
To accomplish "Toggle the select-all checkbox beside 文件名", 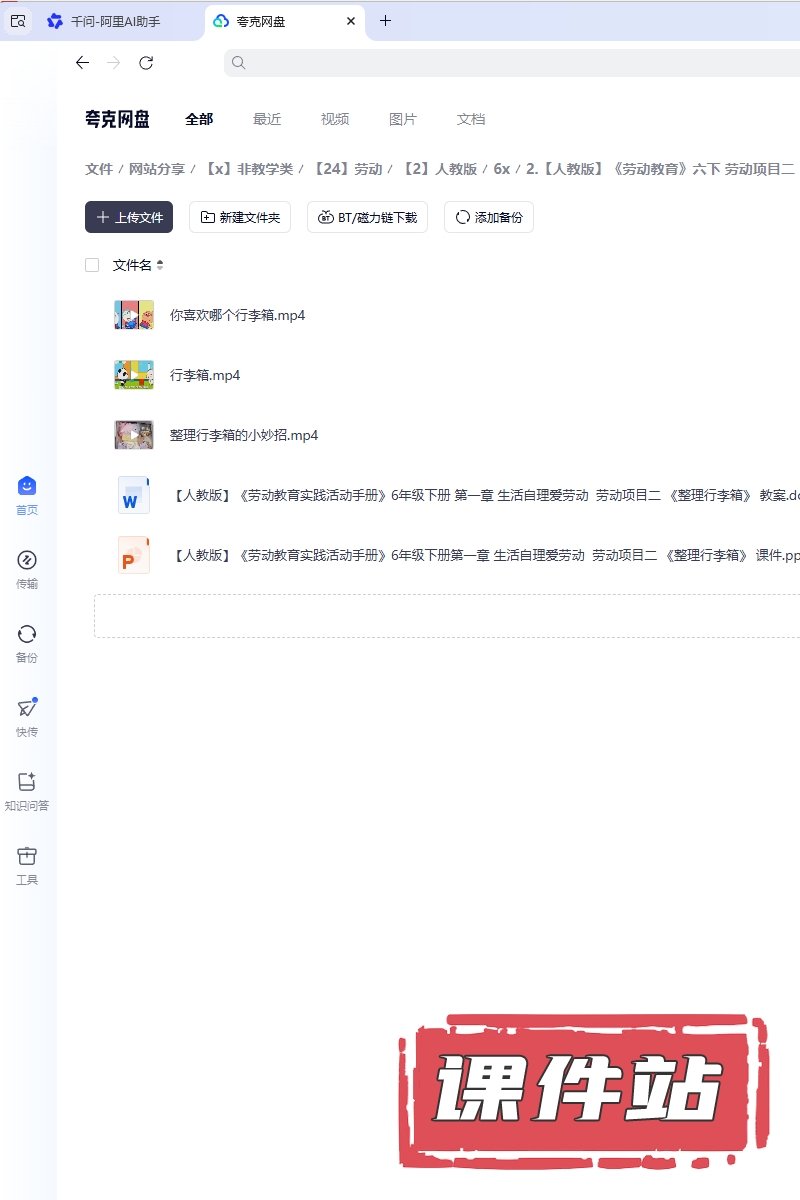I will (92, 265).
